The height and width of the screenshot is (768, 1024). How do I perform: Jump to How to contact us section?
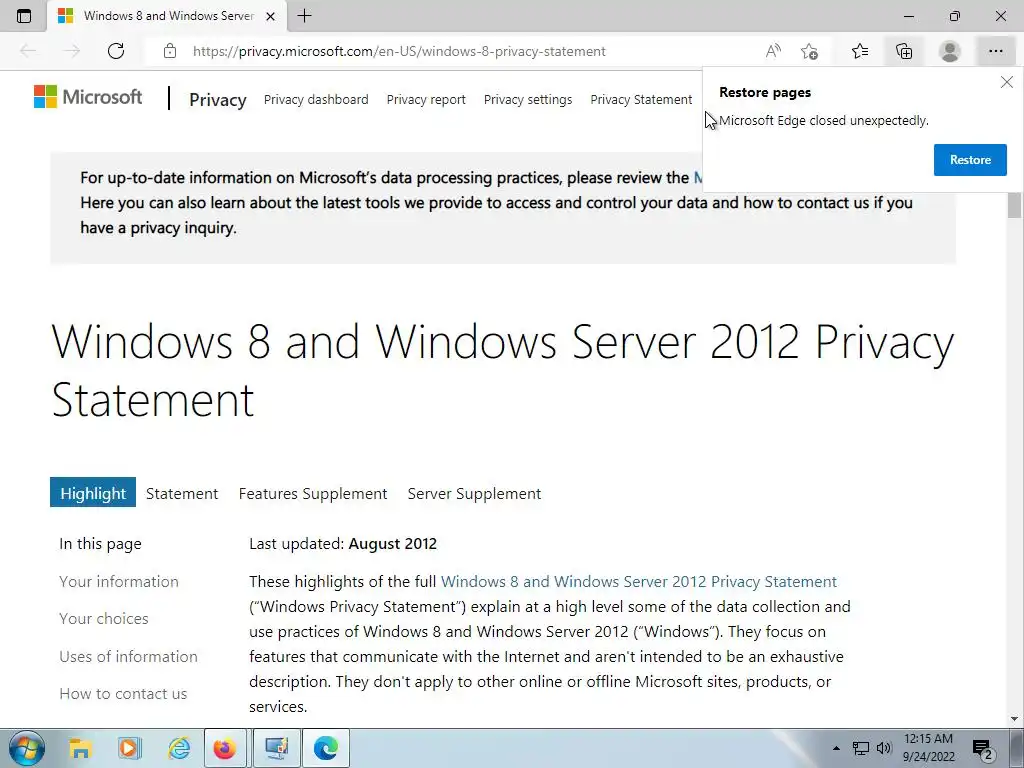123,694
